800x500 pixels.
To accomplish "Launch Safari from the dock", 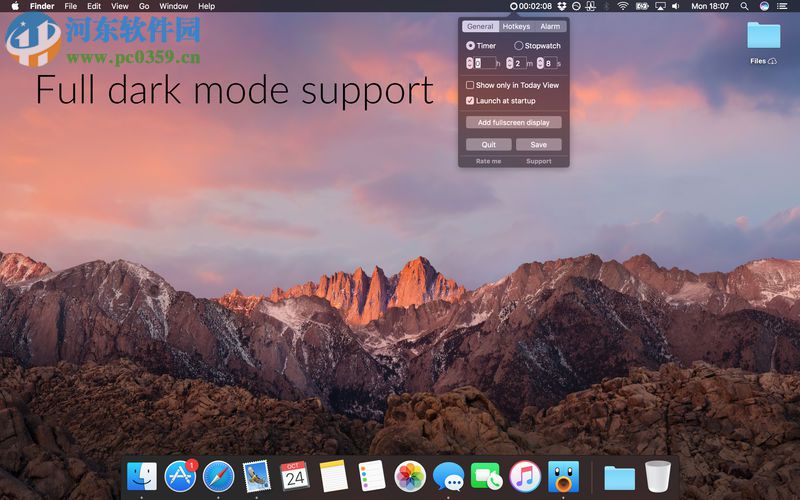I will 218,476.
